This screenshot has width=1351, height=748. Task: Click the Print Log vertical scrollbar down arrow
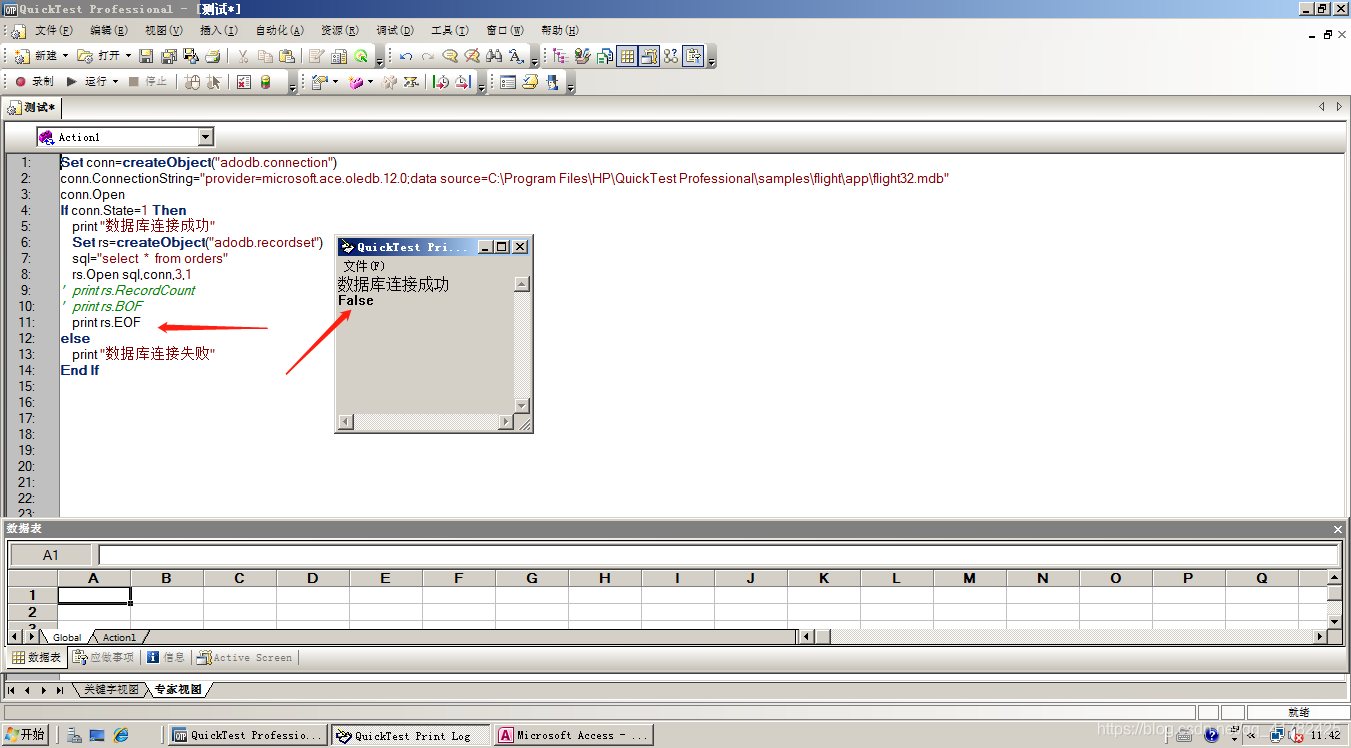click(522, 405)
